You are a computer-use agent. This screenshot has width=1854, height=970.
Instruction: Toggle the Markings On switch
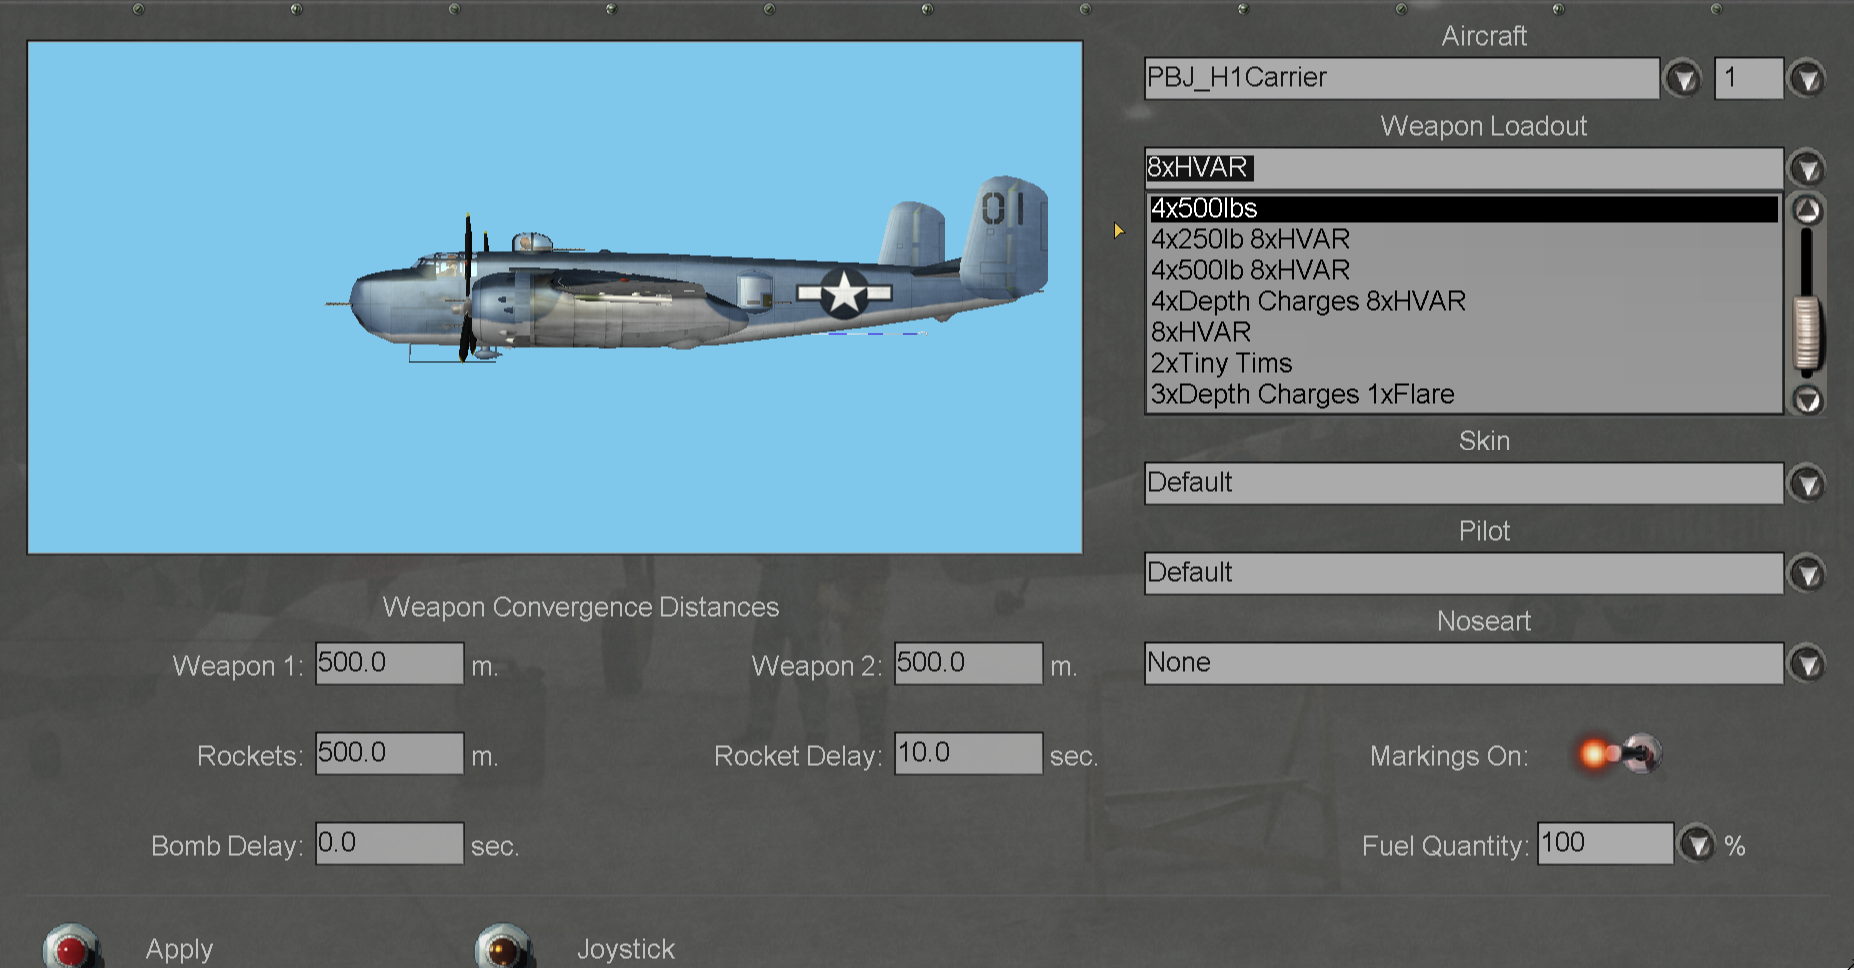coord(1621,754)
